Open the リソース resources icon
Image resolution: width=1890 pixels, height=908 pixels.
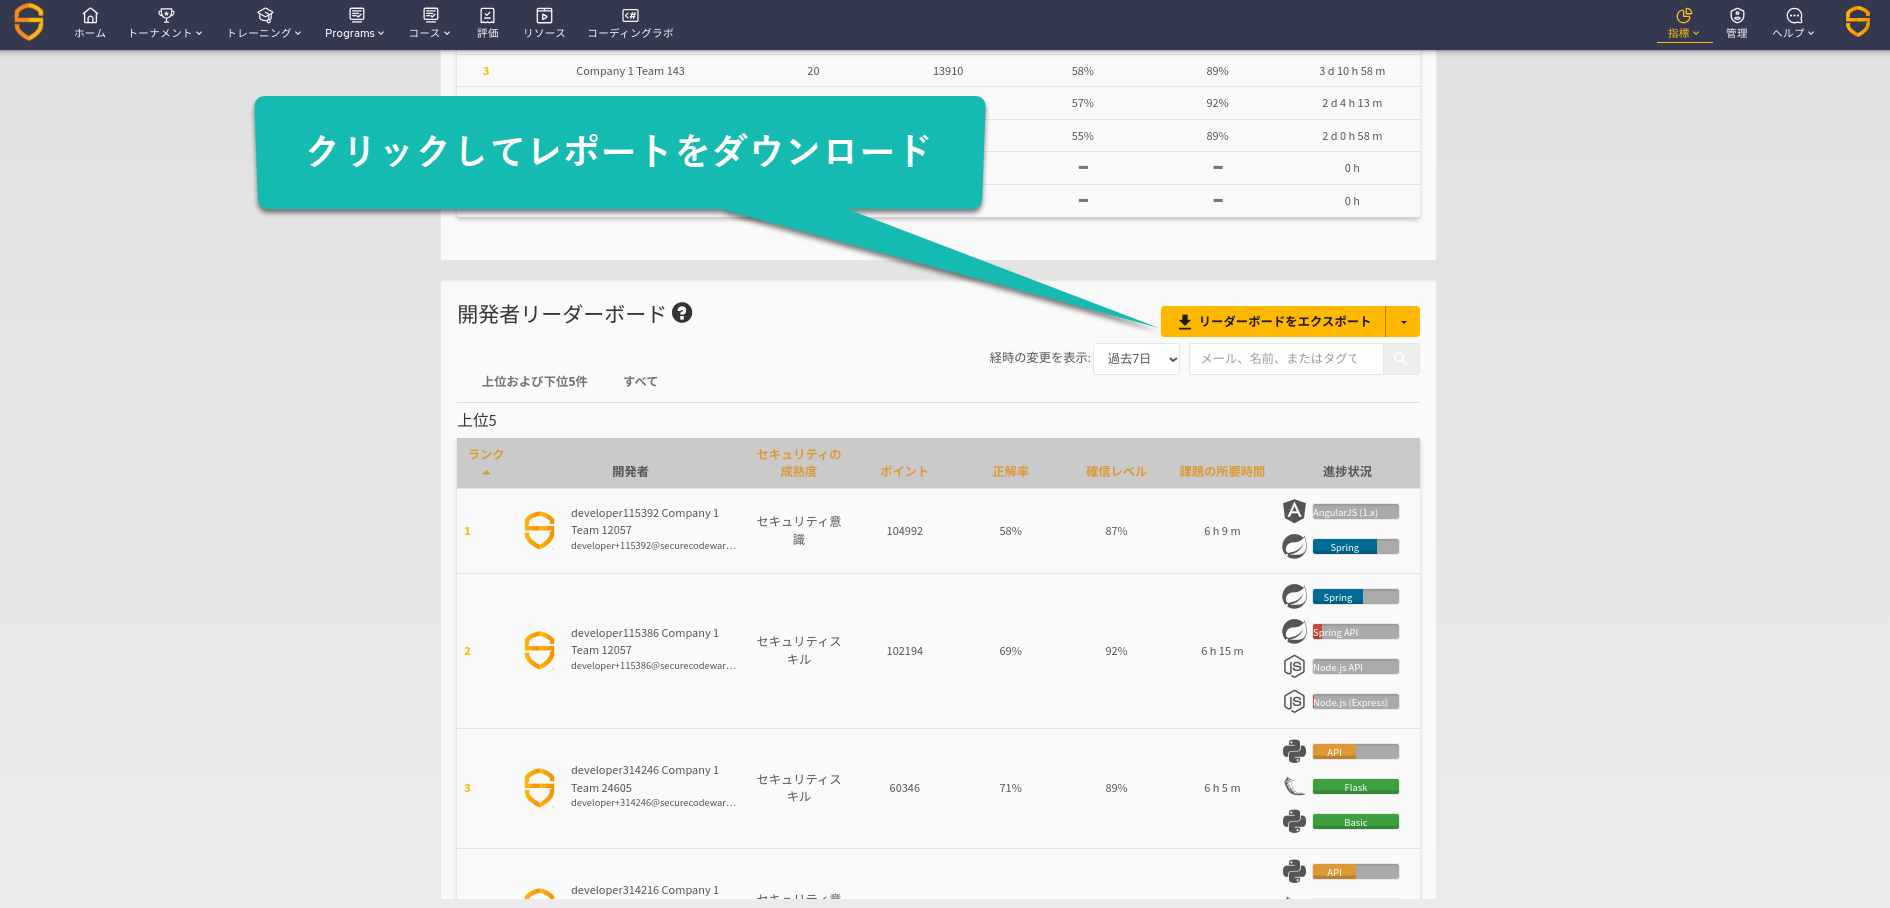coord(544,23)
